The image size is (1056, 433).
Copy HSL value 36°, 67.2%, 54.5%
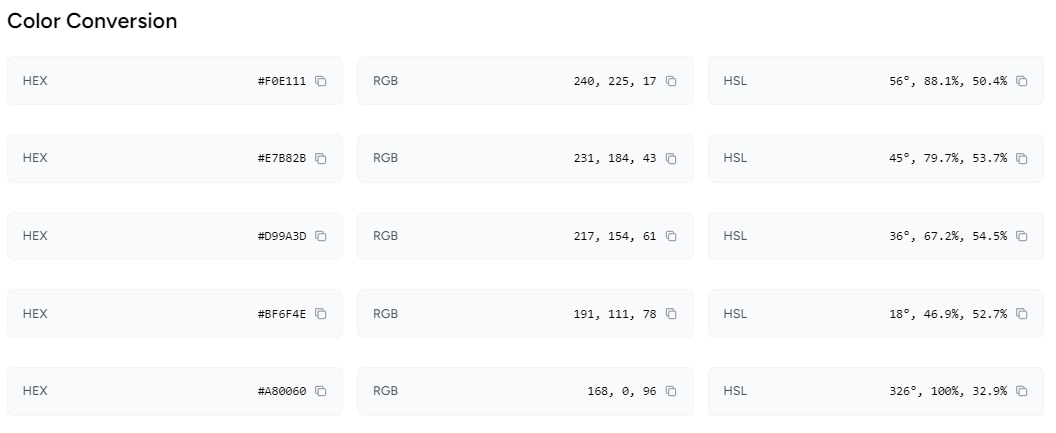click(x=1022, y=236)
